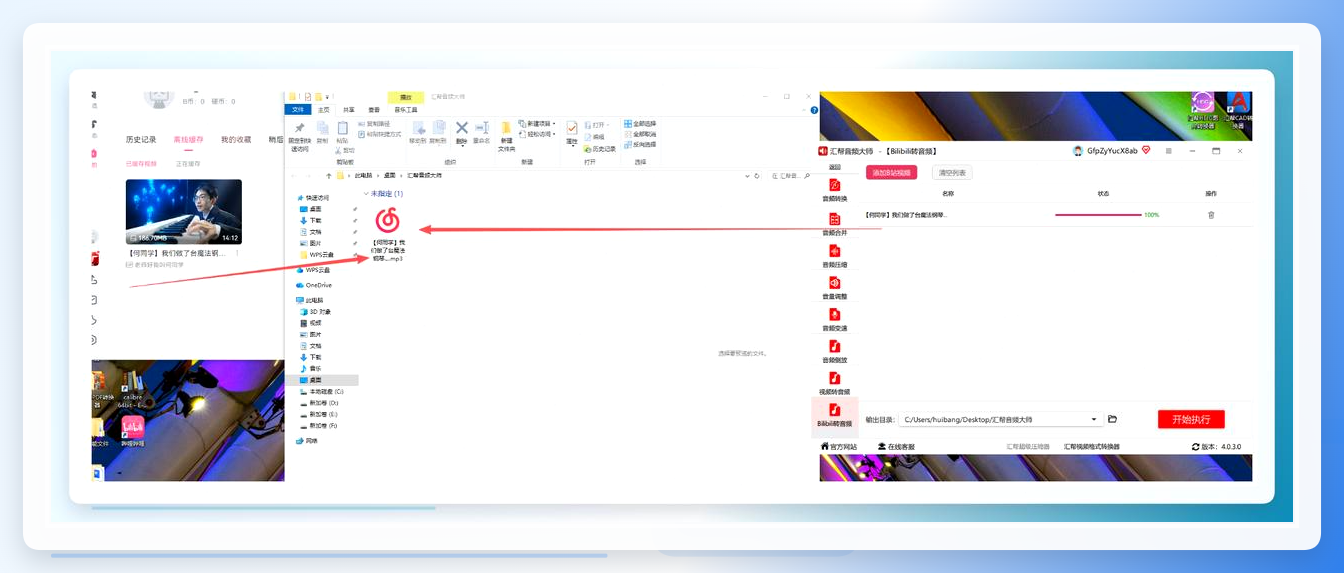The height and width of the screenshot is (573, 1344).
Task: Expand the Explorer address bar history dropdown
Action: (745, 175)
